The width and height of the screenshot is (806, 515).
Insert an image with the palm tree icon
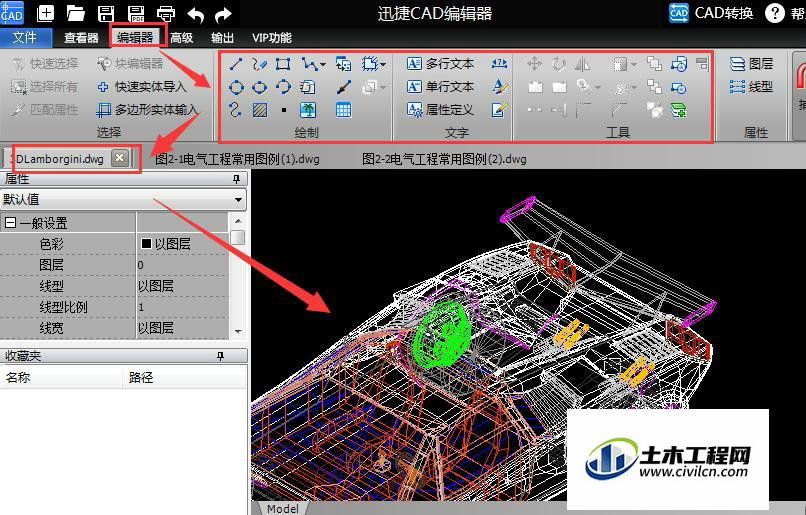[308, 109]
